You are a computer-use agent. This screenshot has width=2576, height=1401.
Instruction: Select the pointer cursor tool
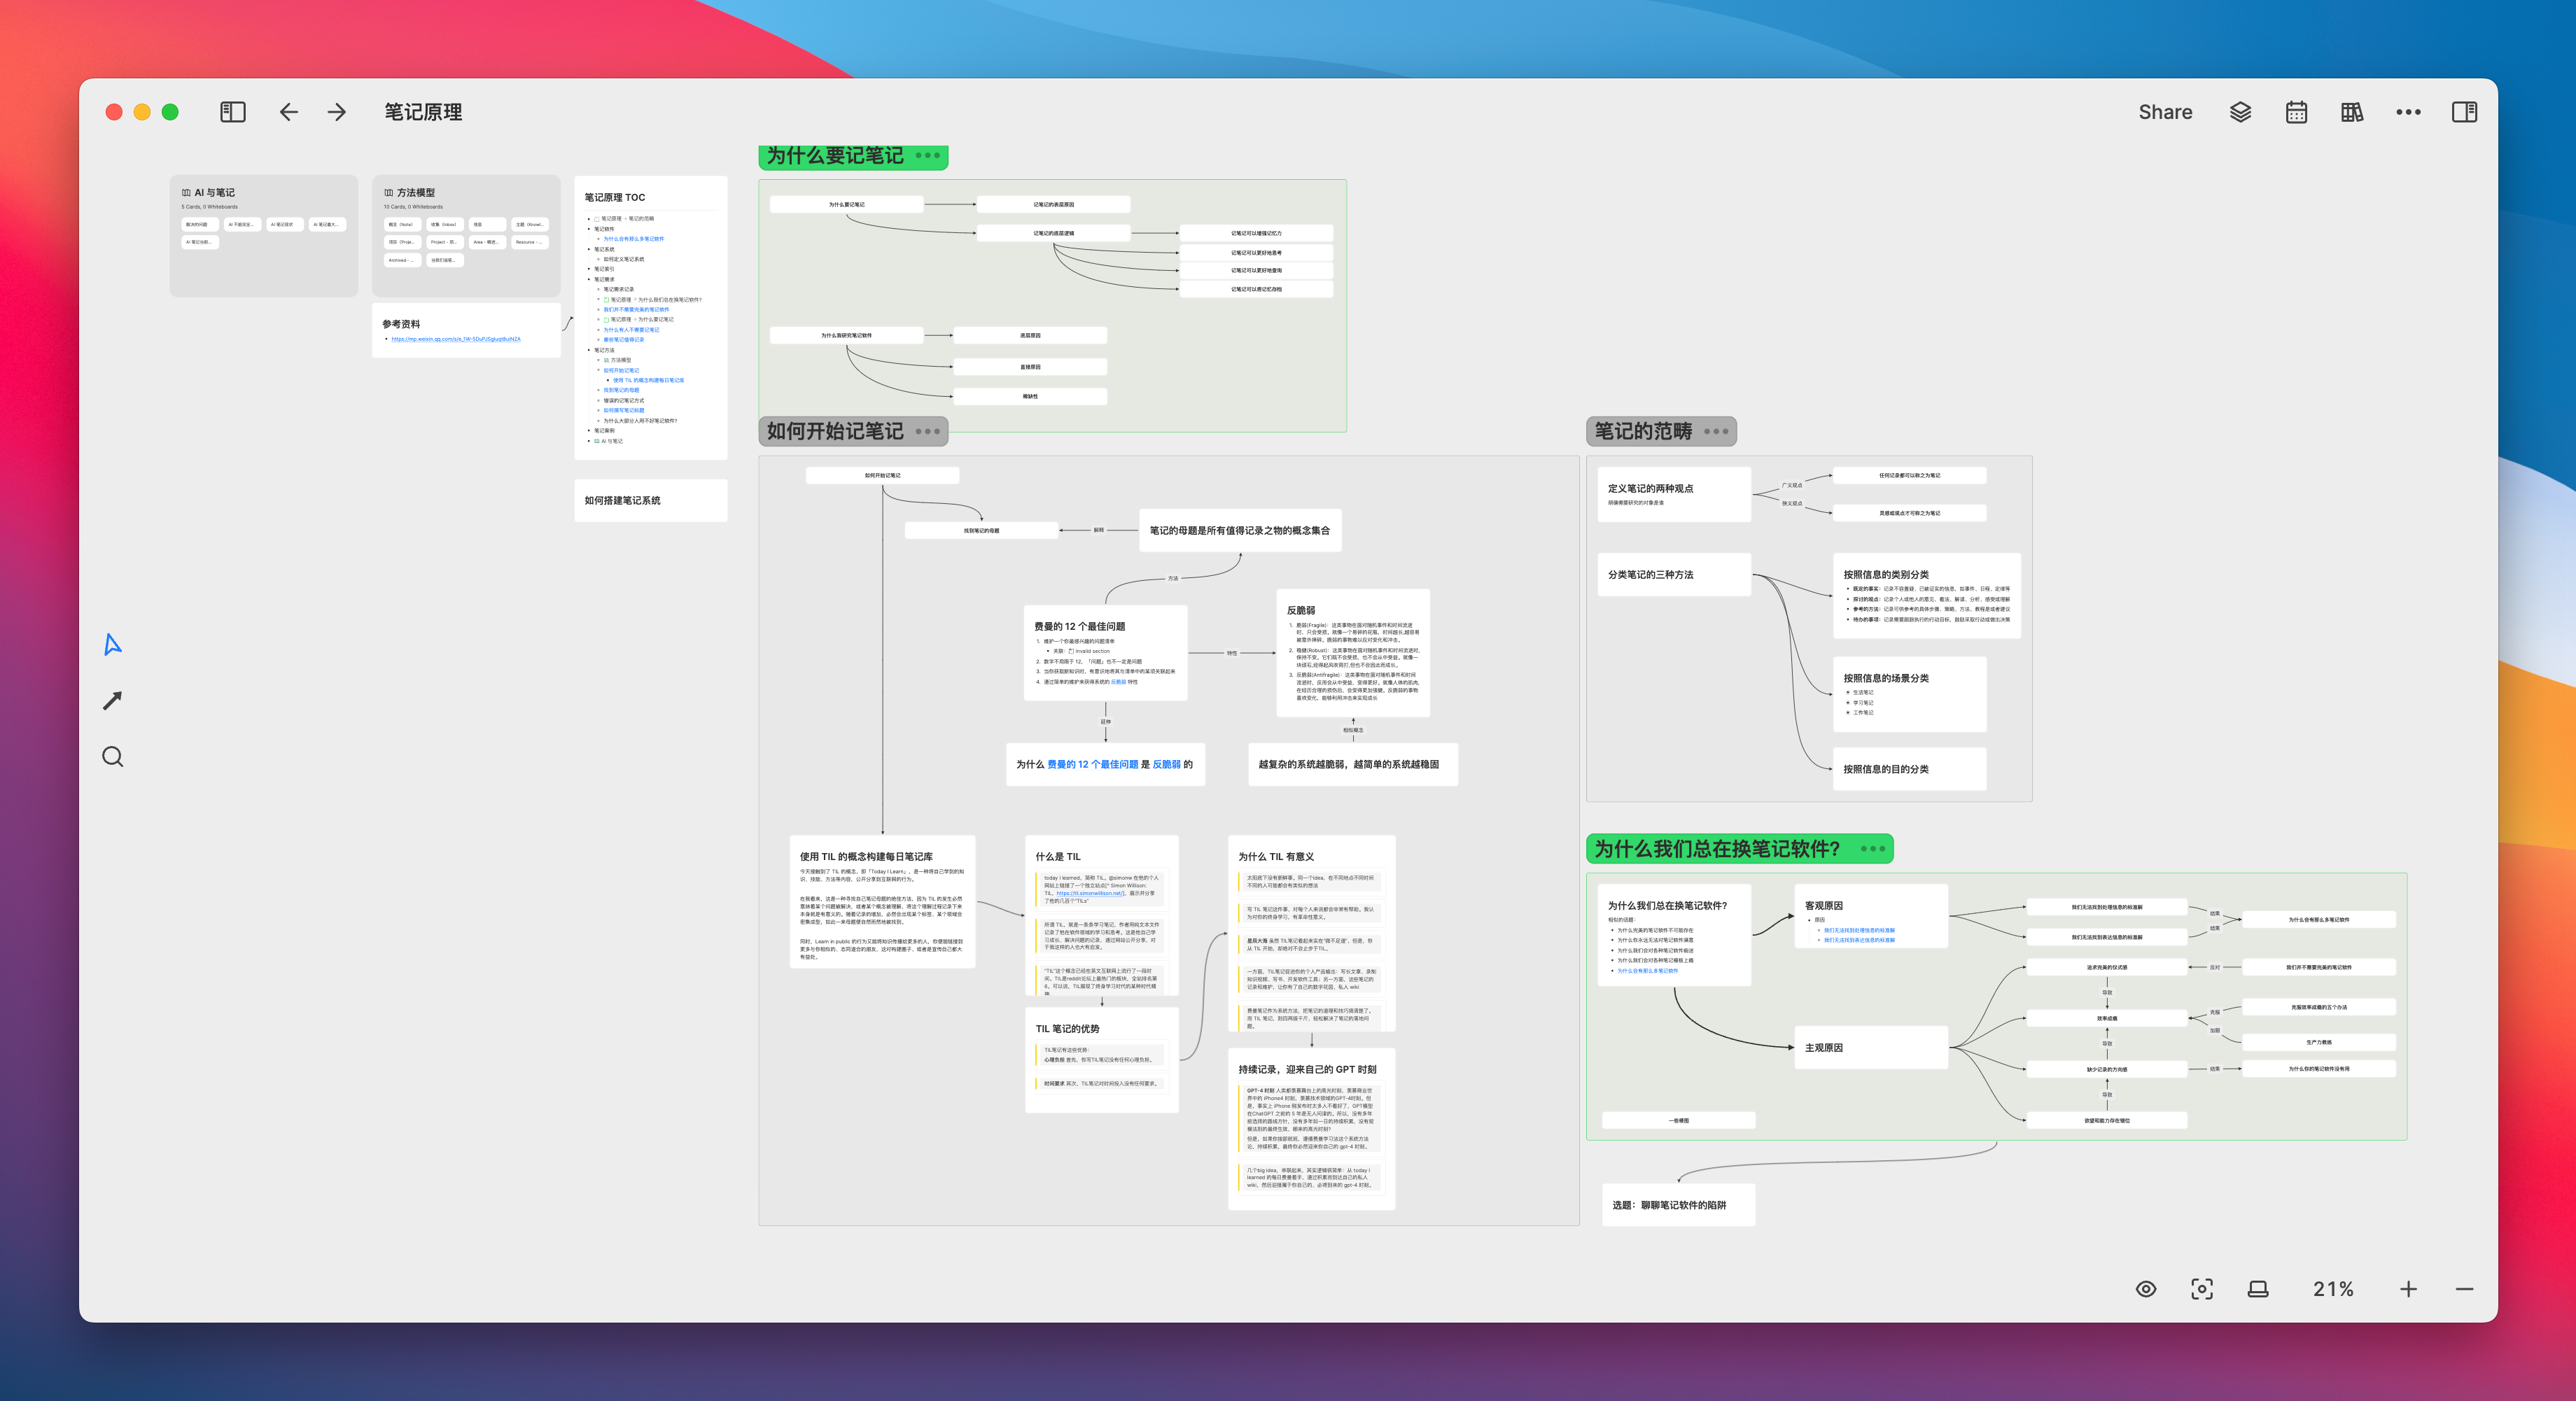point(113,645)
